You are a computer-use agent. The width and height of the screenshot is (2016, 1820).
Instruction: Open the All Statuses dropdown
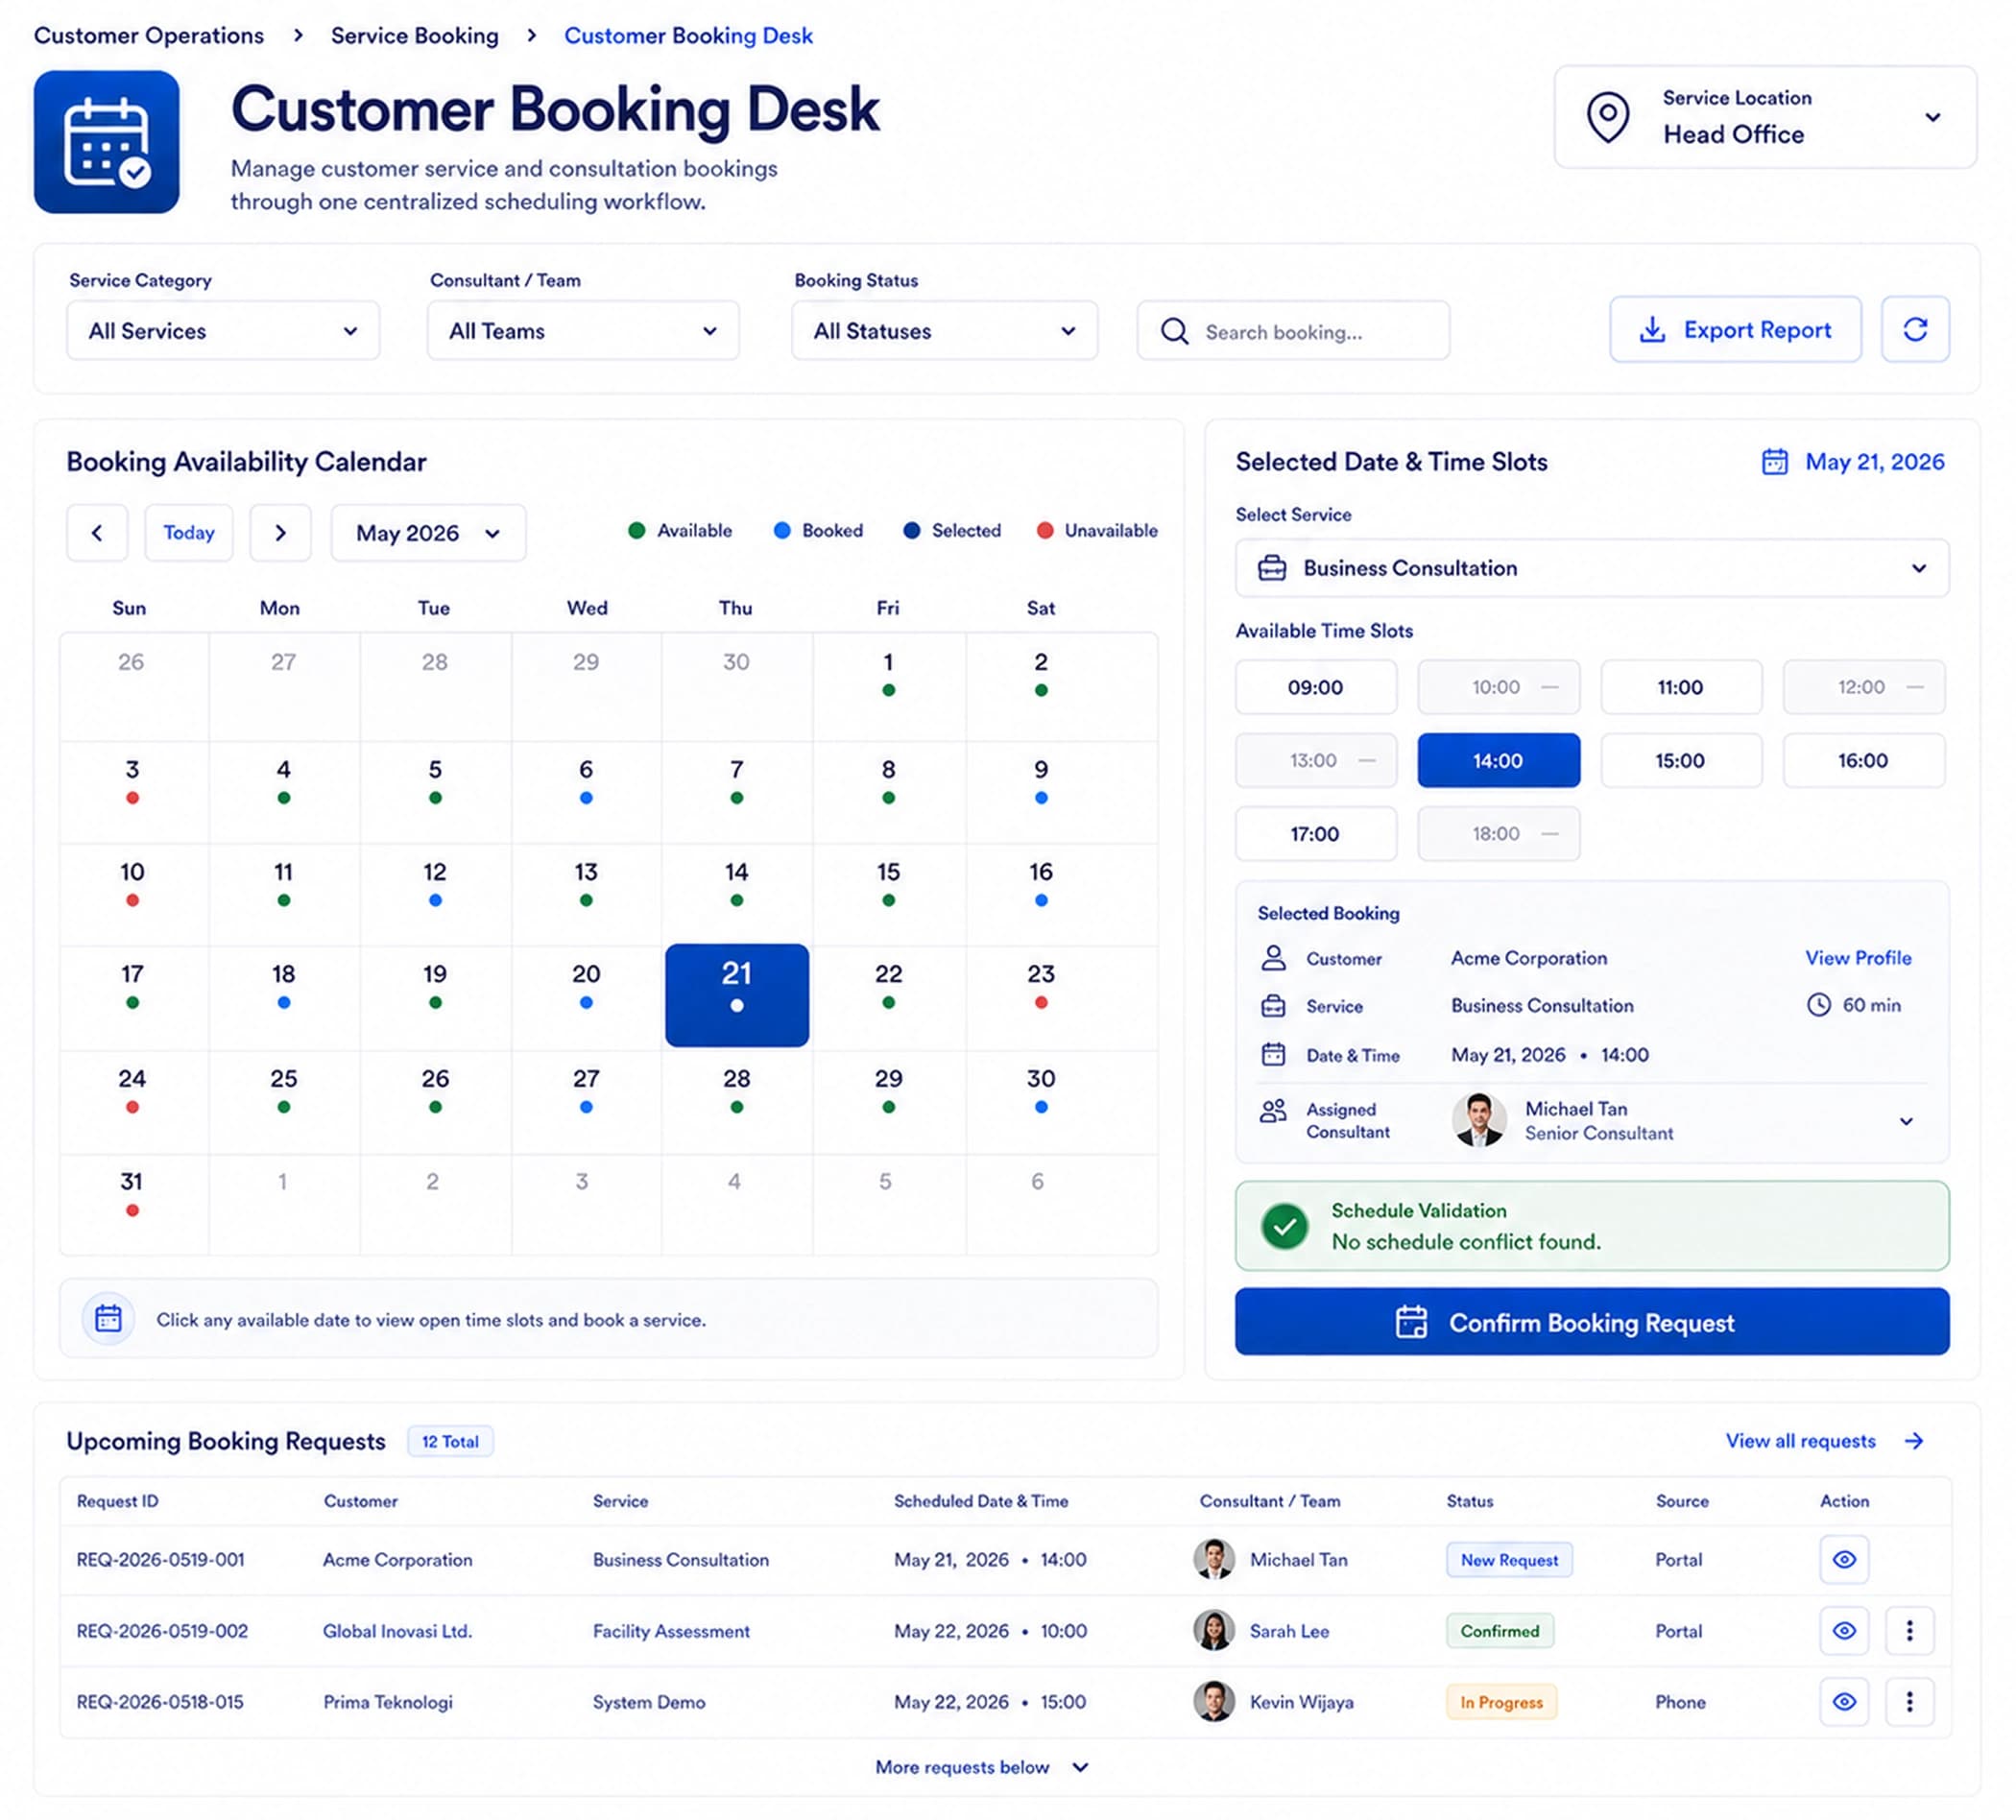point(944,331)
